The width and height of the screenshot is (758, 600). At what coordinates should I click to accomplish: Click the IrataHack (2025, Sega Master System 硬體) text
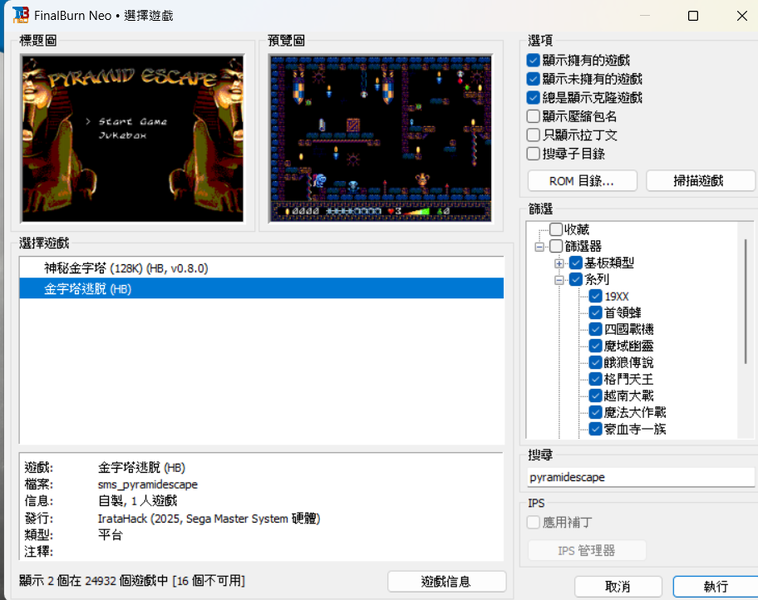pos(209,518)
